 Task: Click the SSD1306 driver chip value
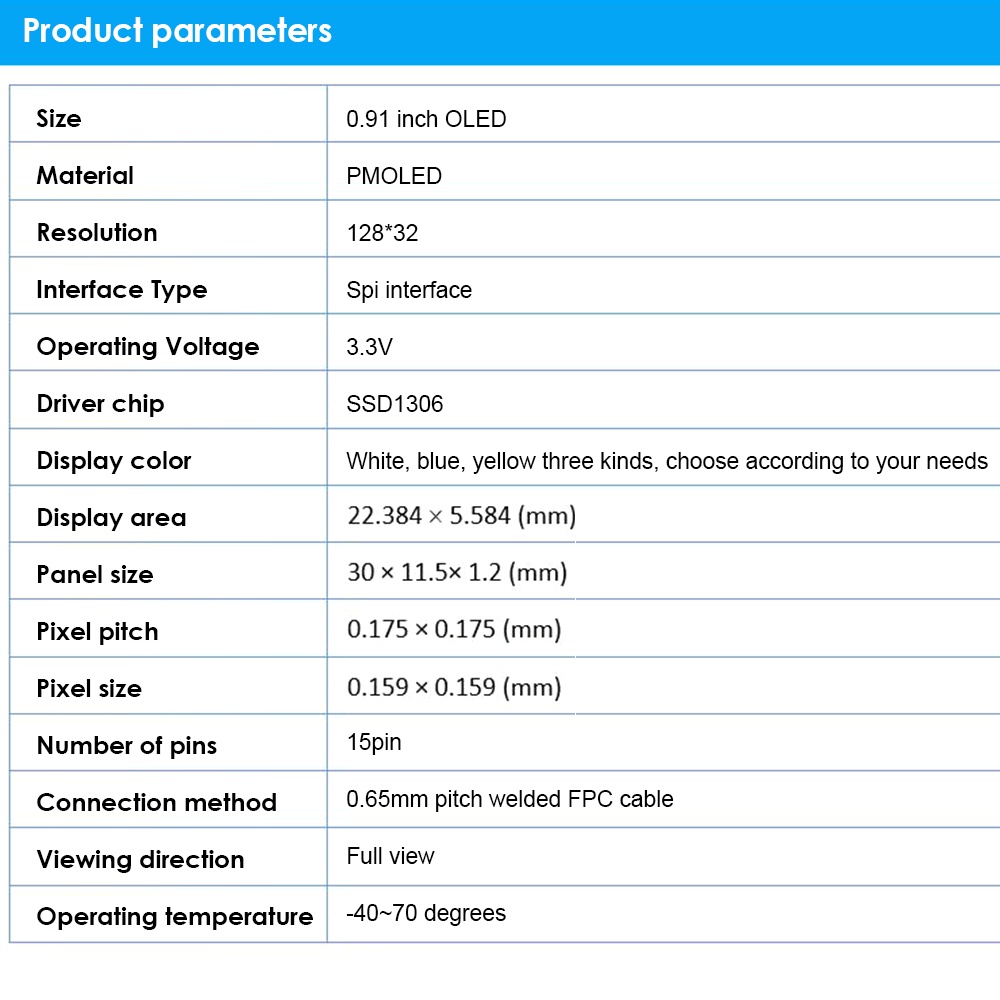coord(395,404)
